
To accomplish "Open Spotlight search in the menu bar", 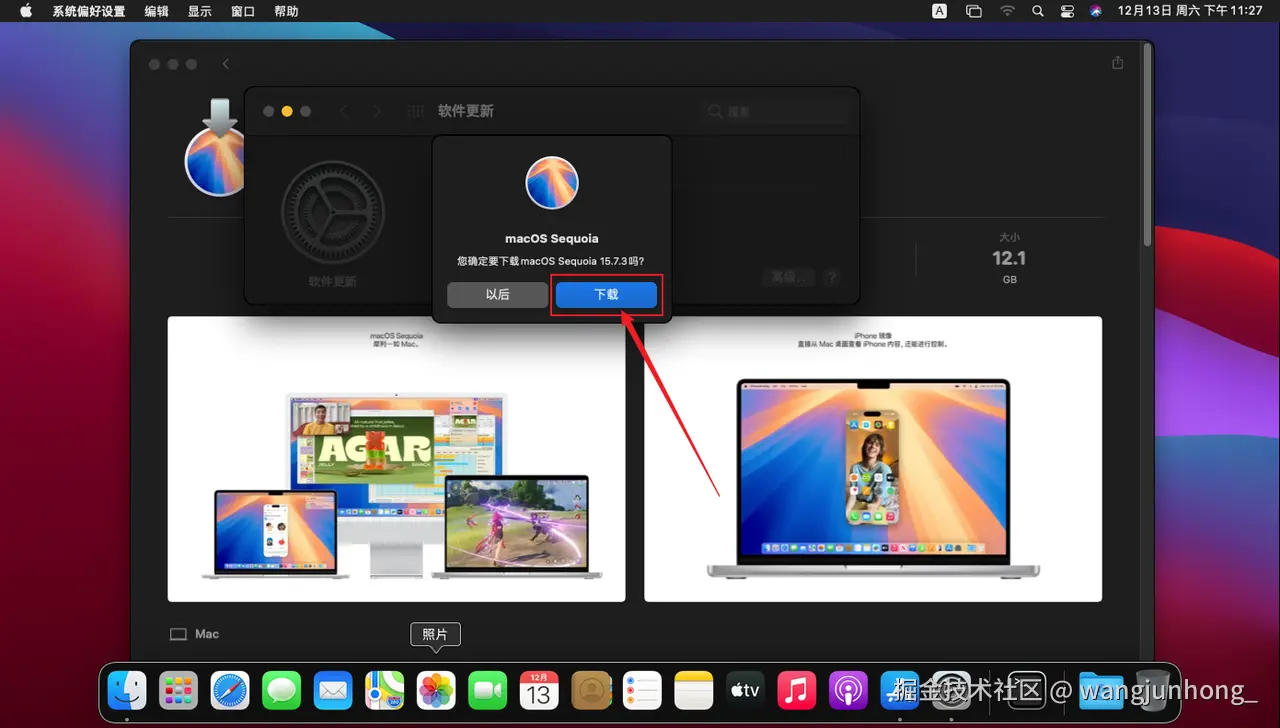I will coord(1038,11).
